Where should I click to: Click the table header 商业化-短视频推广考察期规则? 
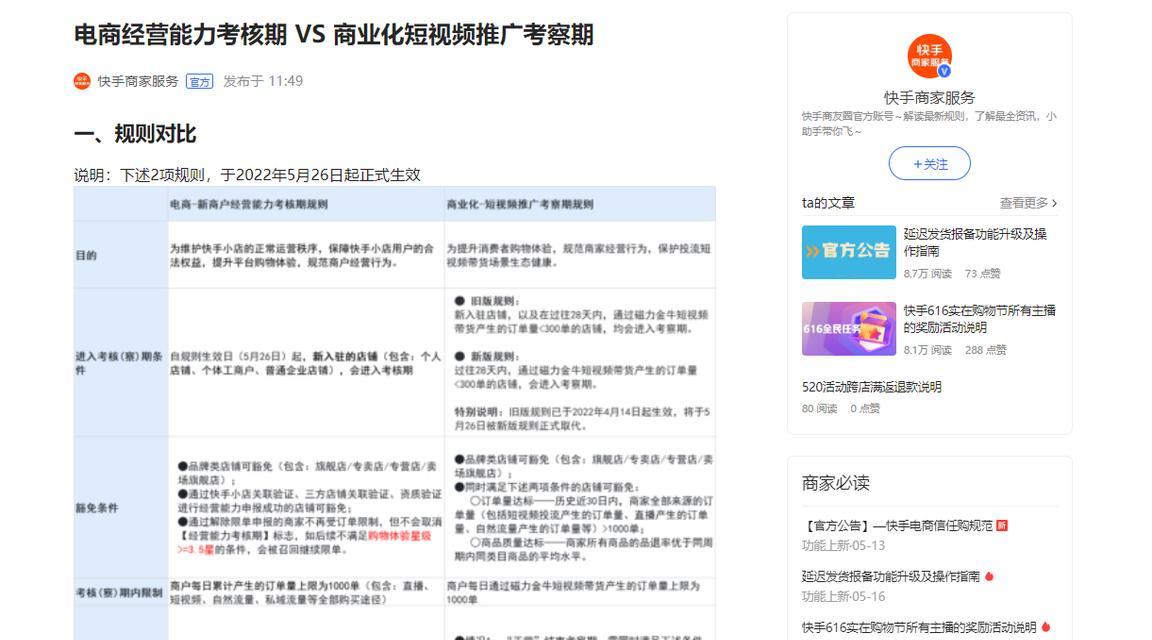point(520,204)
